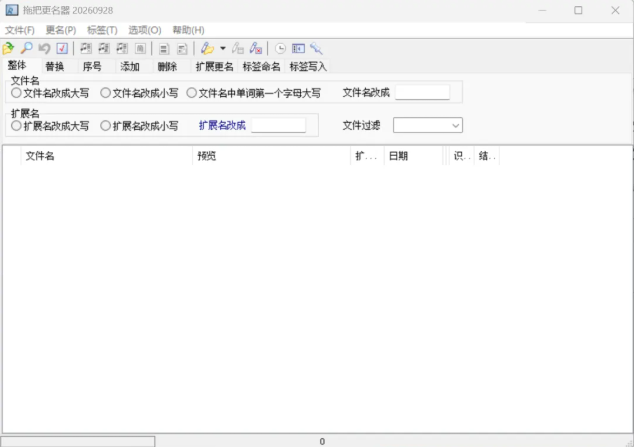Click the document page icon beside list icon
Screen dimensions: 634x447
point(182,49)
